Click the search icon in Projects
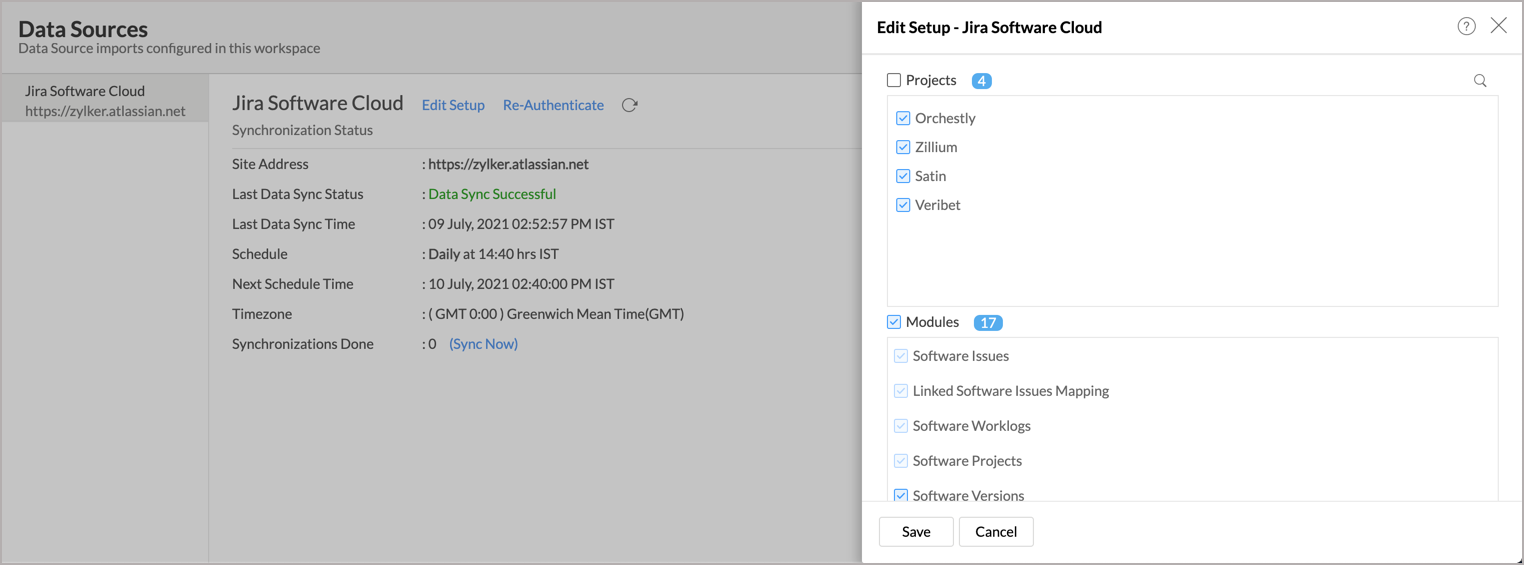 (1480, 81)
